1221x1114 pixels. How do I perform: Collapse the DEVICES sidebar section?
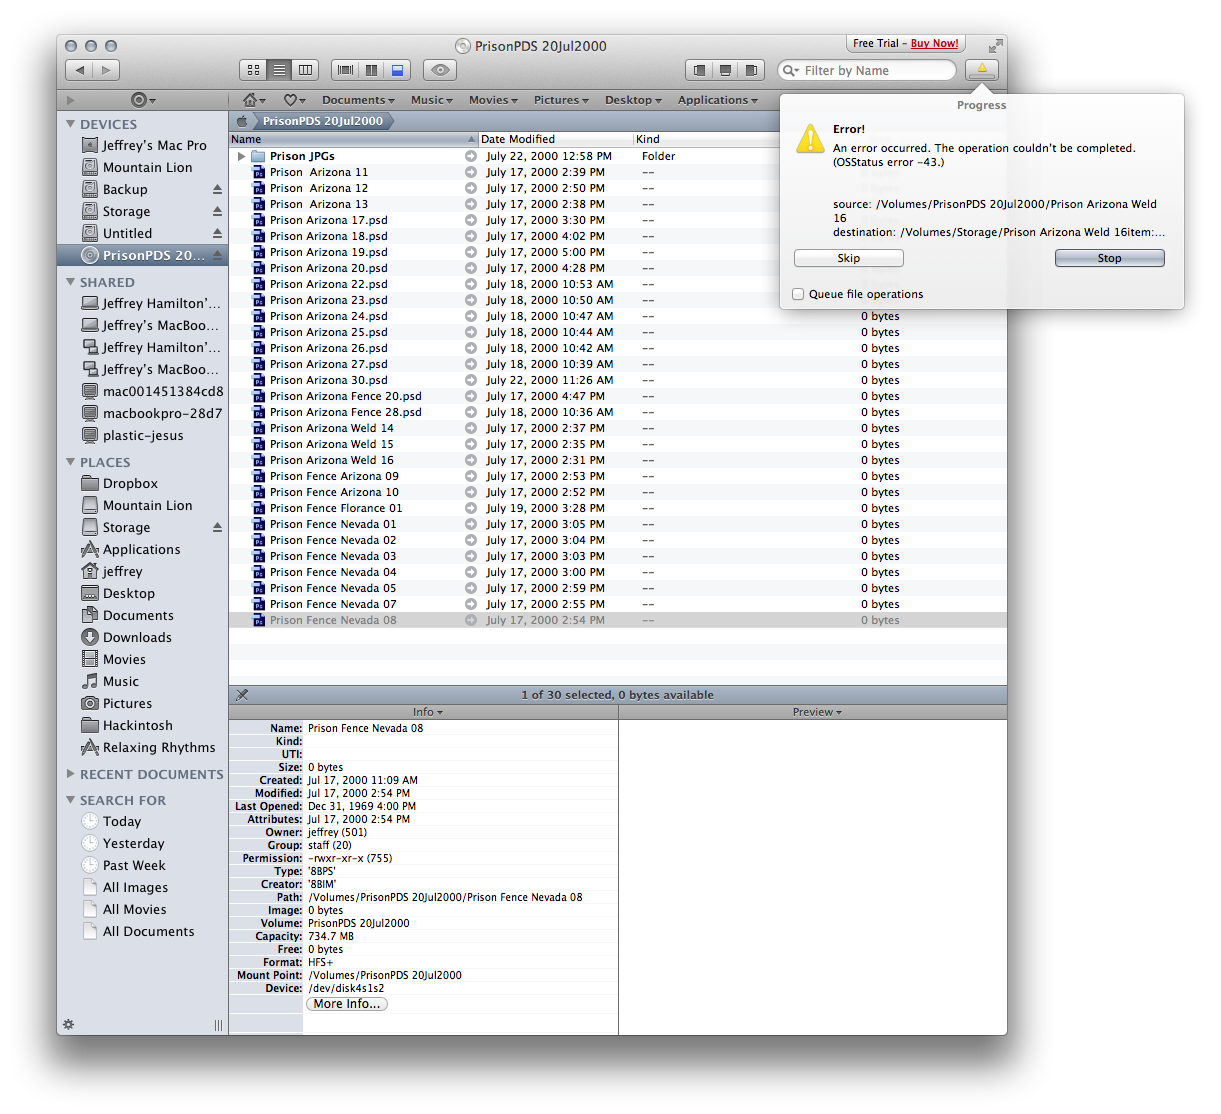tap(70, 124)
